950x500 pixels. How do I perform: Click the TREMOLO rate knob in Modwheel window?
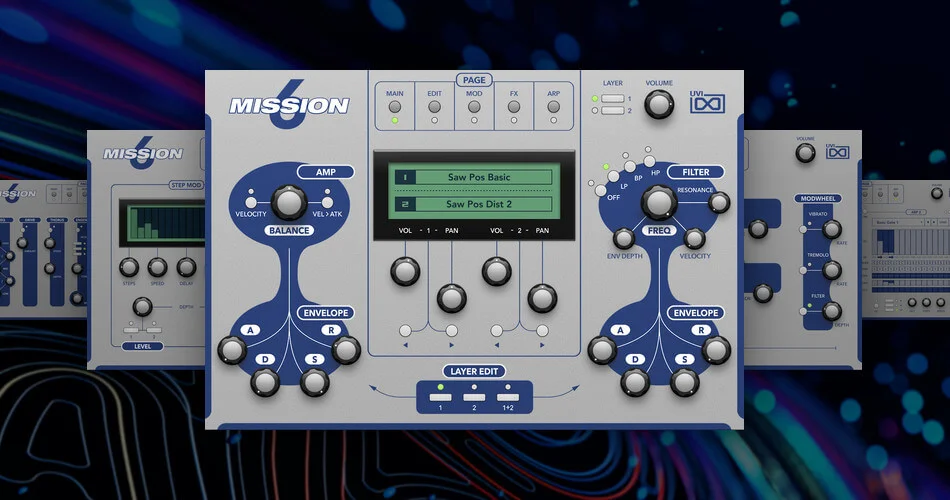click(x=832, y=270)
